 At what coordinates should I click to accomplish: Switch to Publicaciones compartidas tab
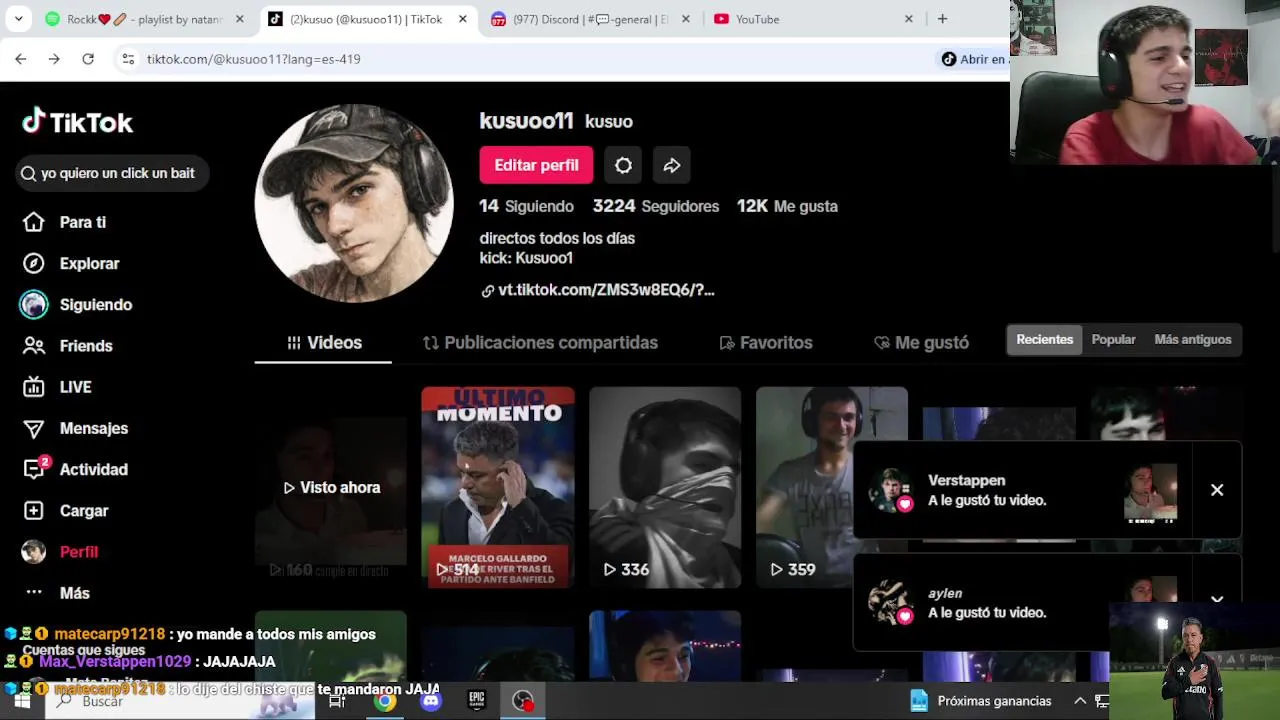pyautogui.click(x=540, y=343)
